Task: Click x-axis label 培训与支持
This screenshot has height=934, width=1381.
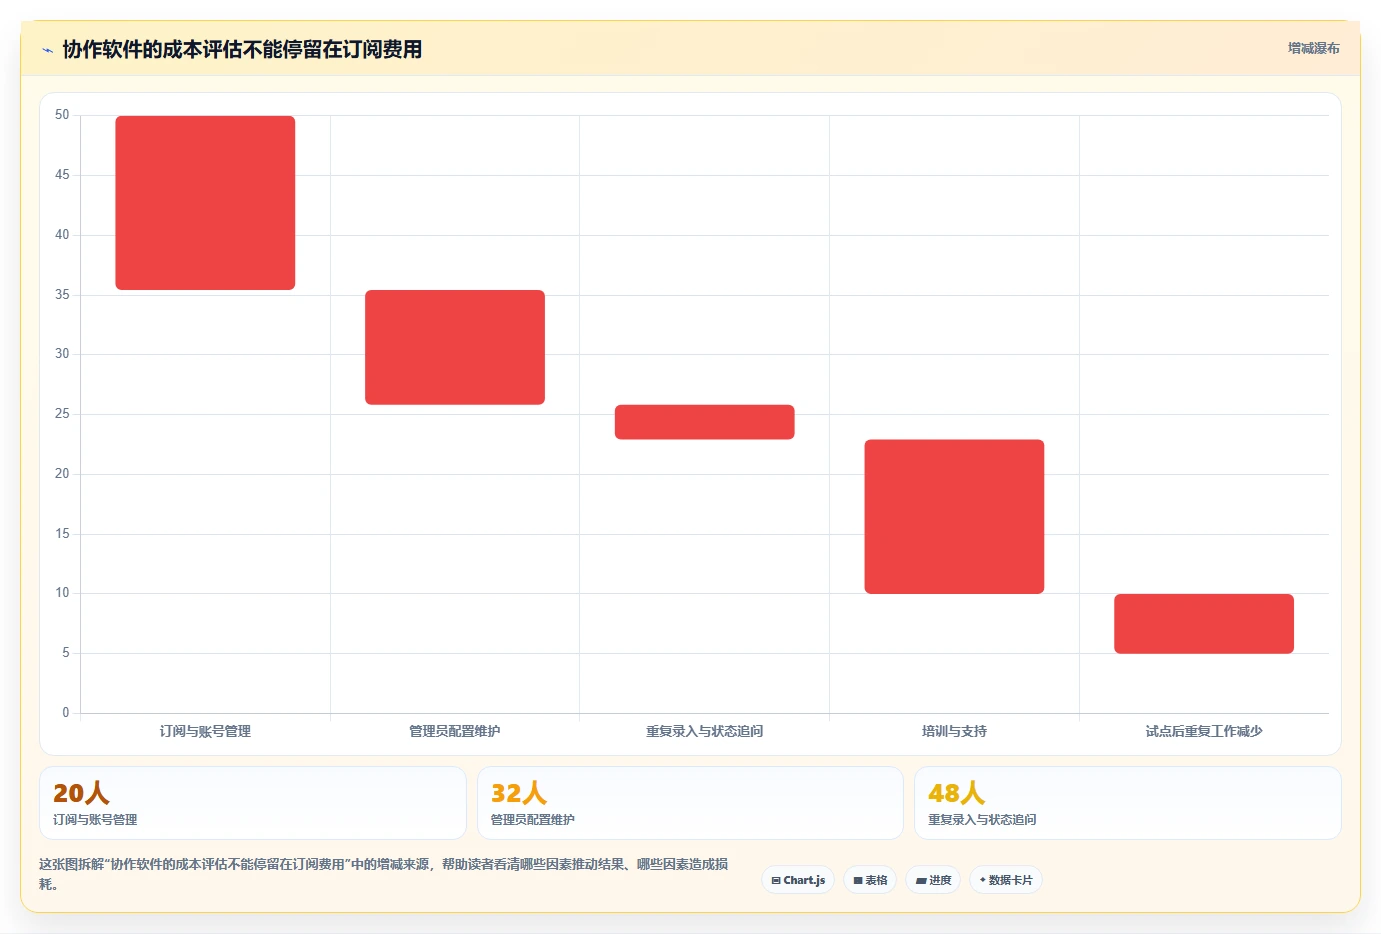Action: (954, 731)
